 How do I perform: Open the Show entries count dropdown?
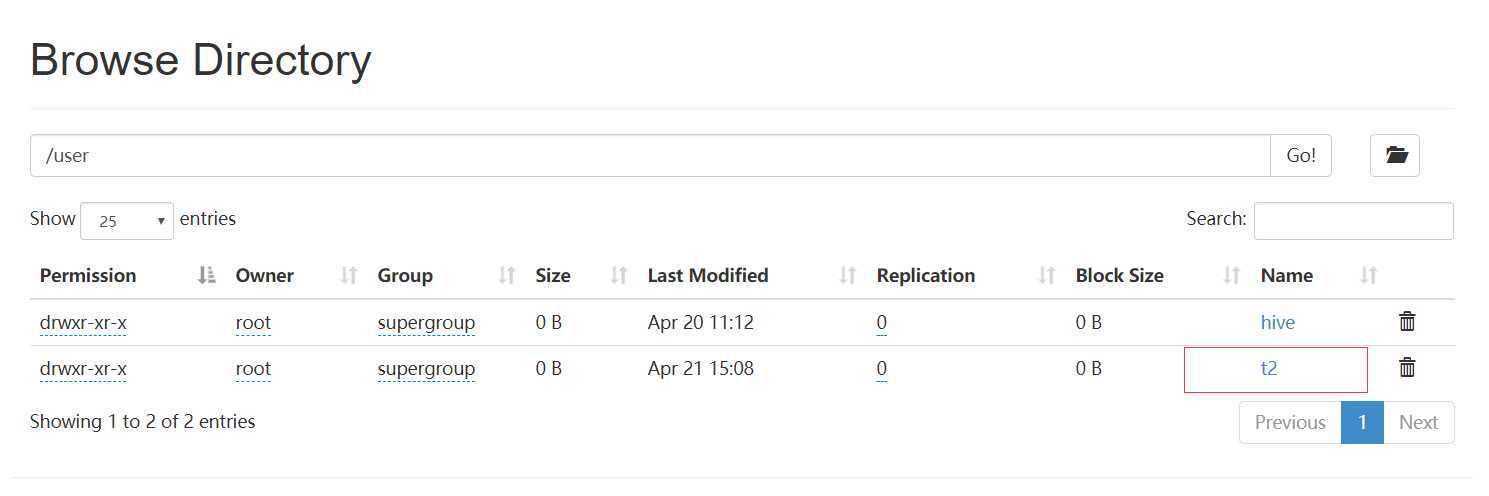coord(127,221)
